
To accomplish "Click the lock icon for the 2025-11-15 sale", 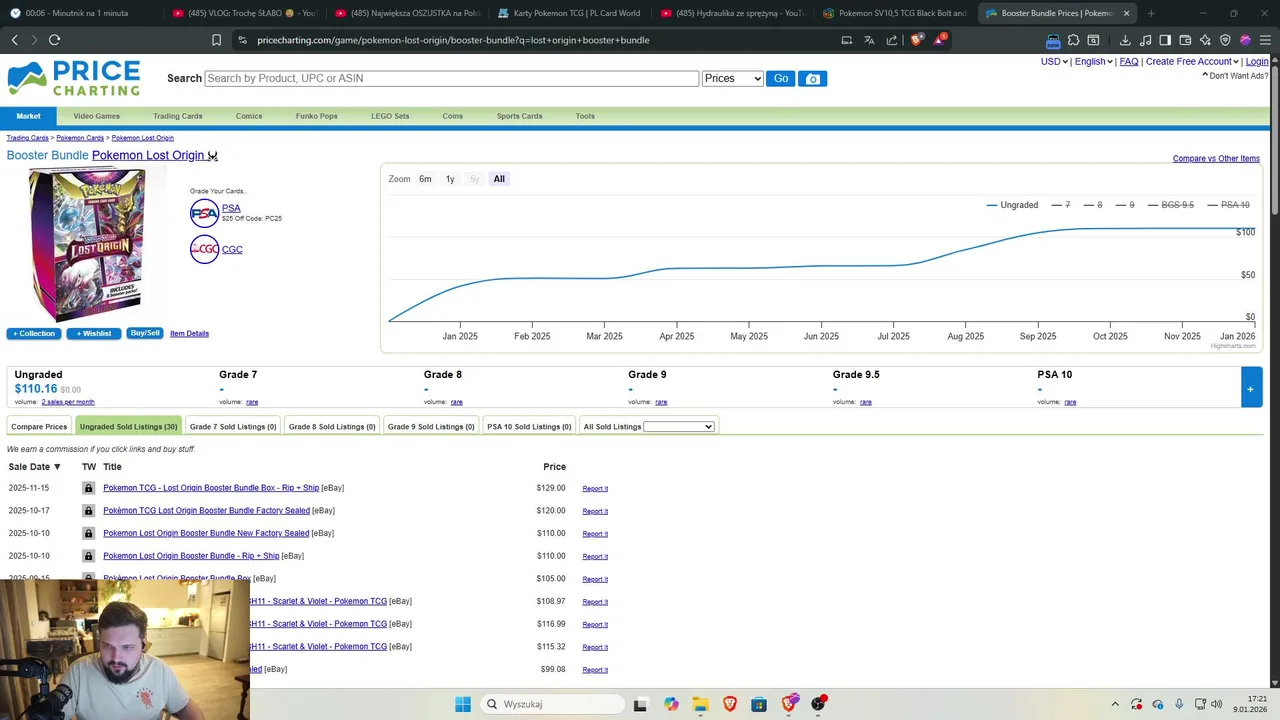I will [88, 488].
